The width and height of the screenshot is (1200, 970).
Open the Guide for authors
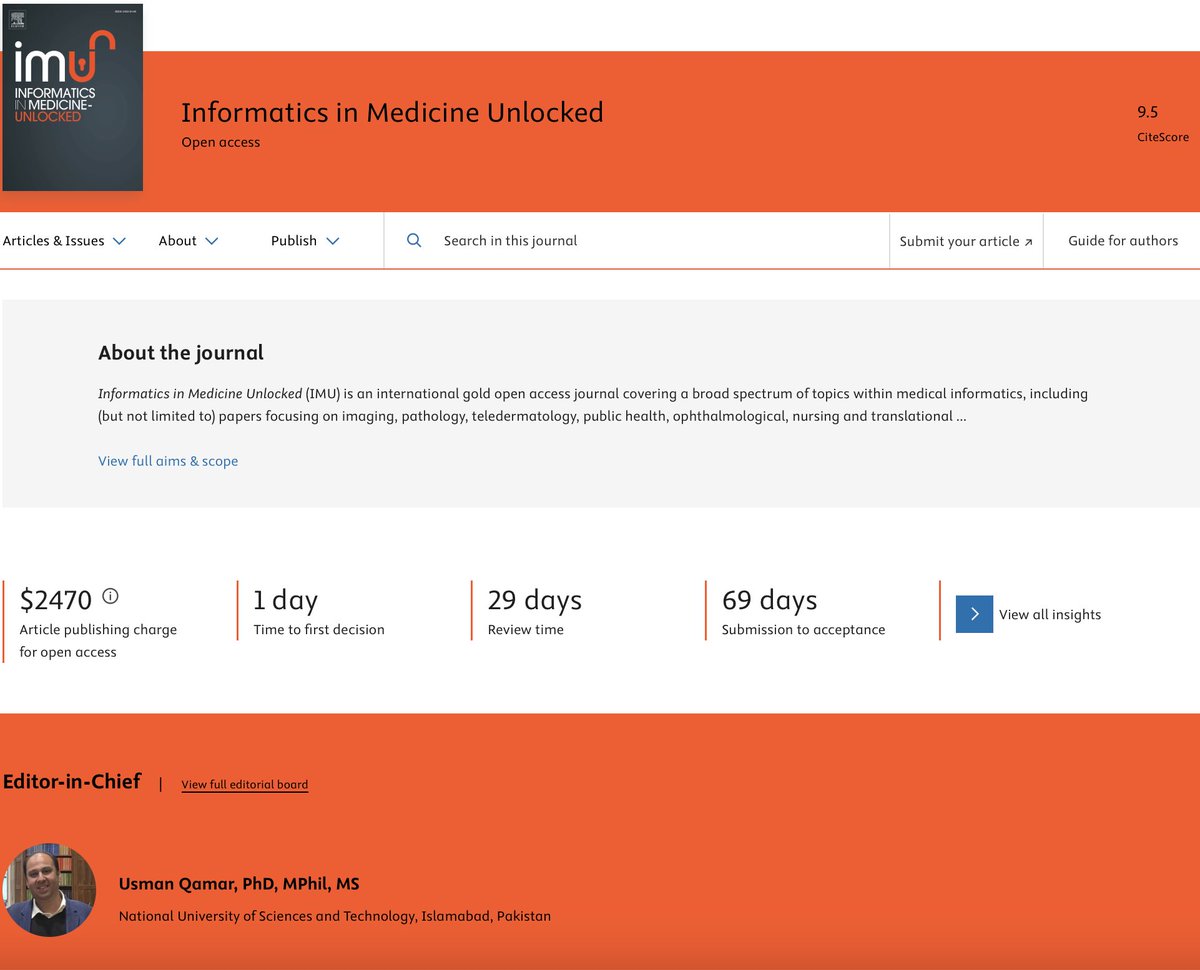[1123, 241]
